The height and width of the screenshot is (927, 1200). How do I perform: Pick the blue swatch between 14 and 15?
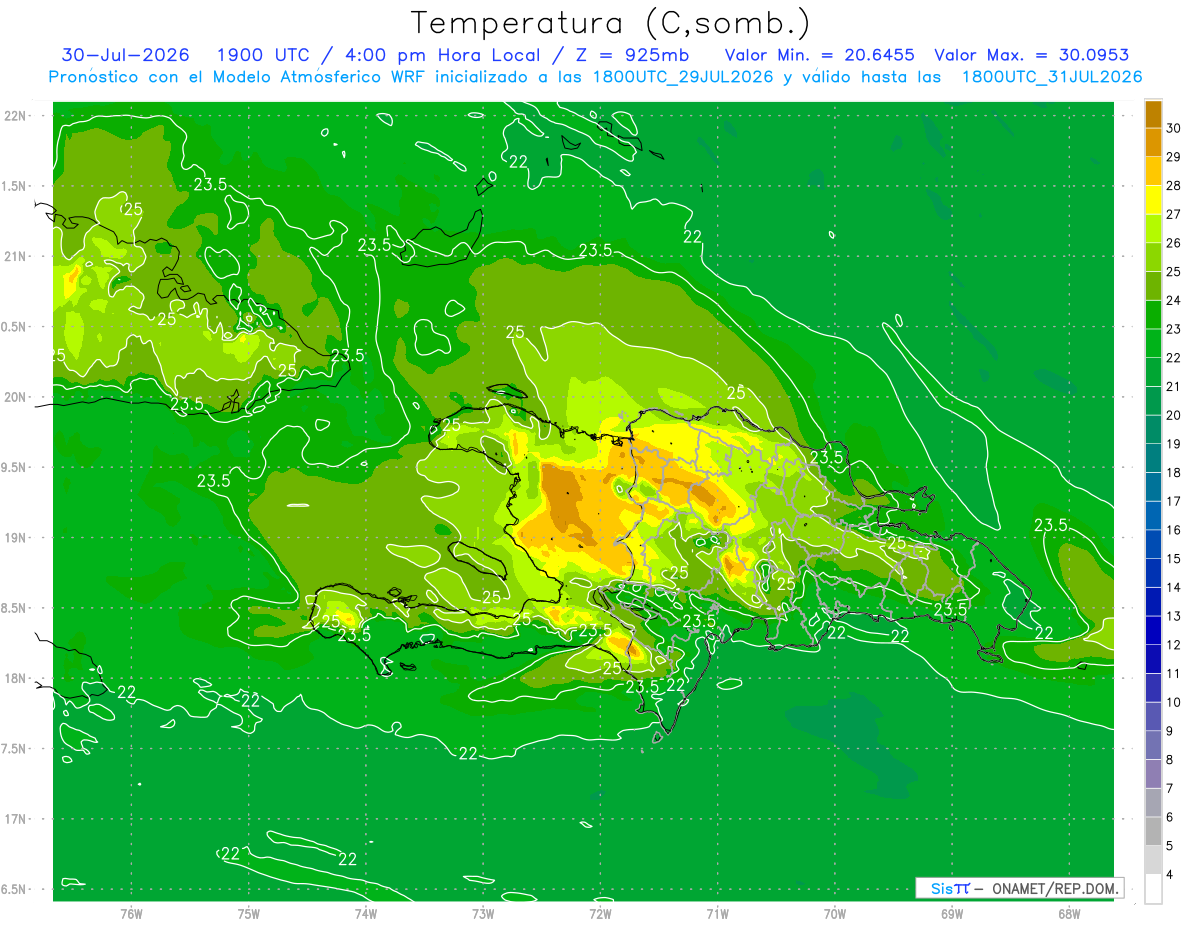1153,573
